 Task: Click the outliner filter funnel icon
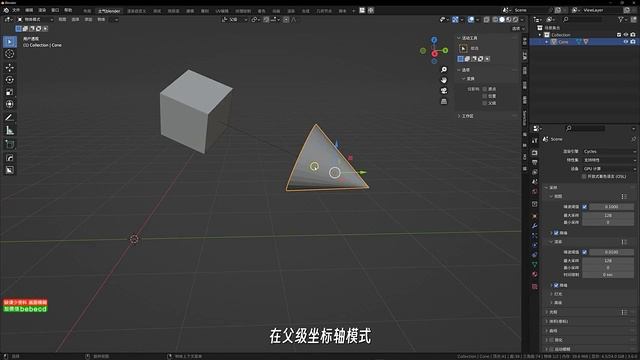(x=621, y=19)
